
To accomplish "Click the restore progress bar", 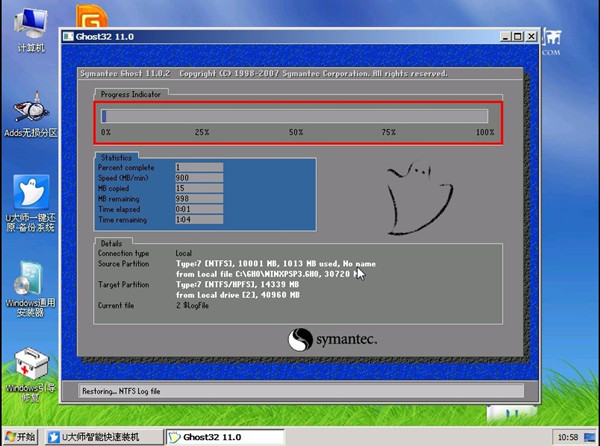I will point(294,116).
